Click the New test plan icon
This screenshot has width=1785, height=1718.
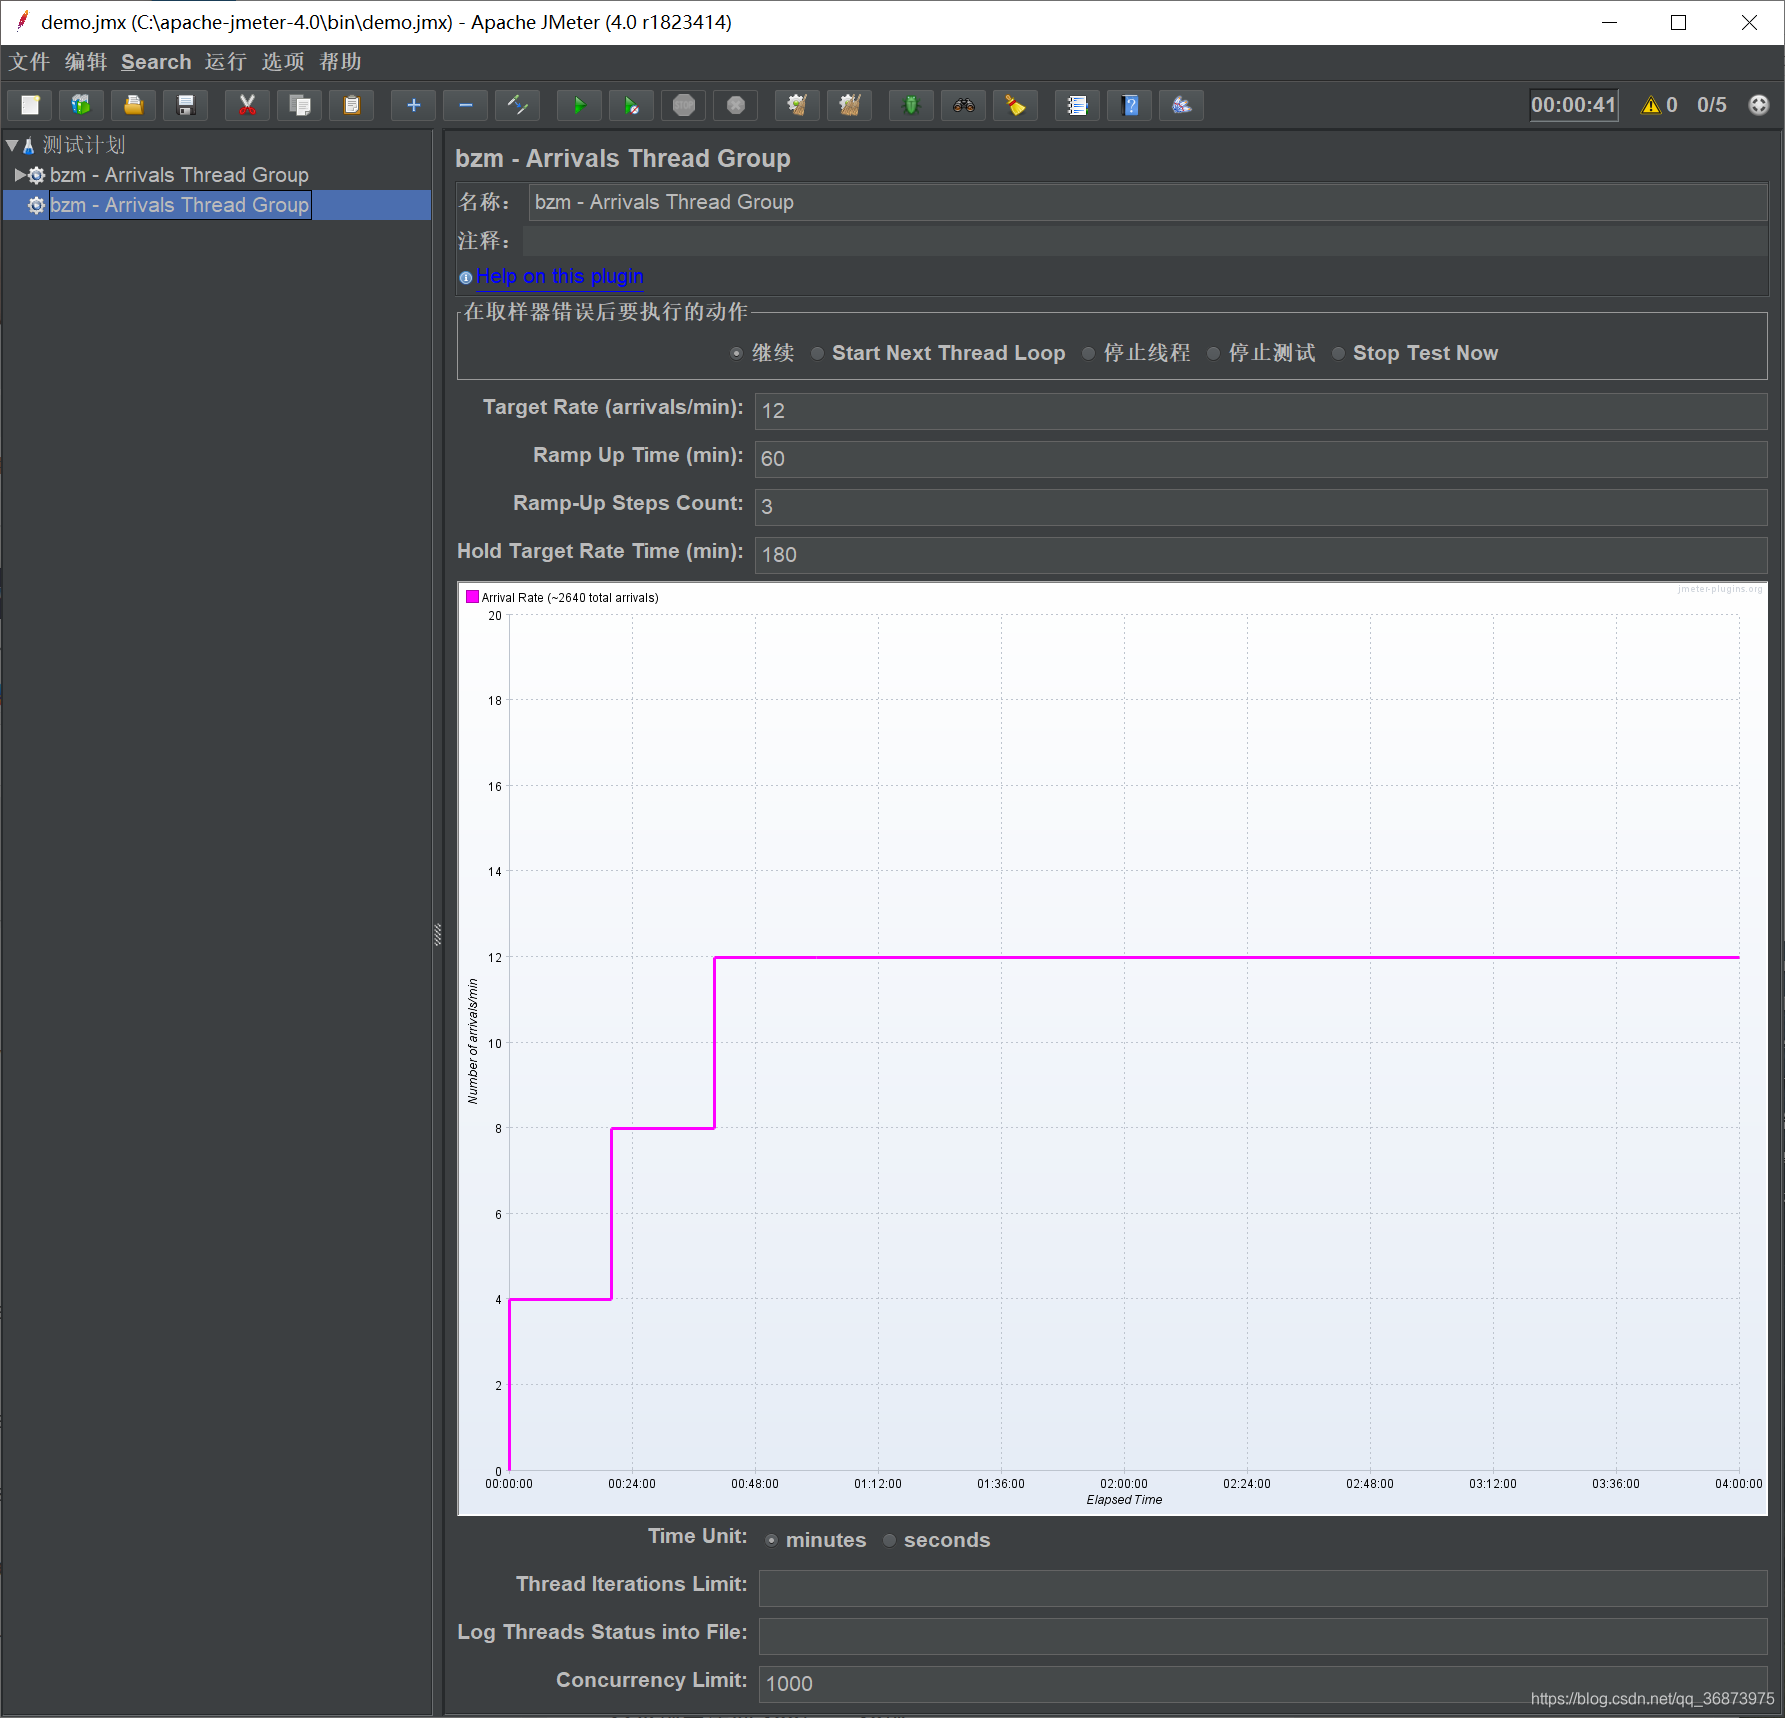click(x=30, y=105)
